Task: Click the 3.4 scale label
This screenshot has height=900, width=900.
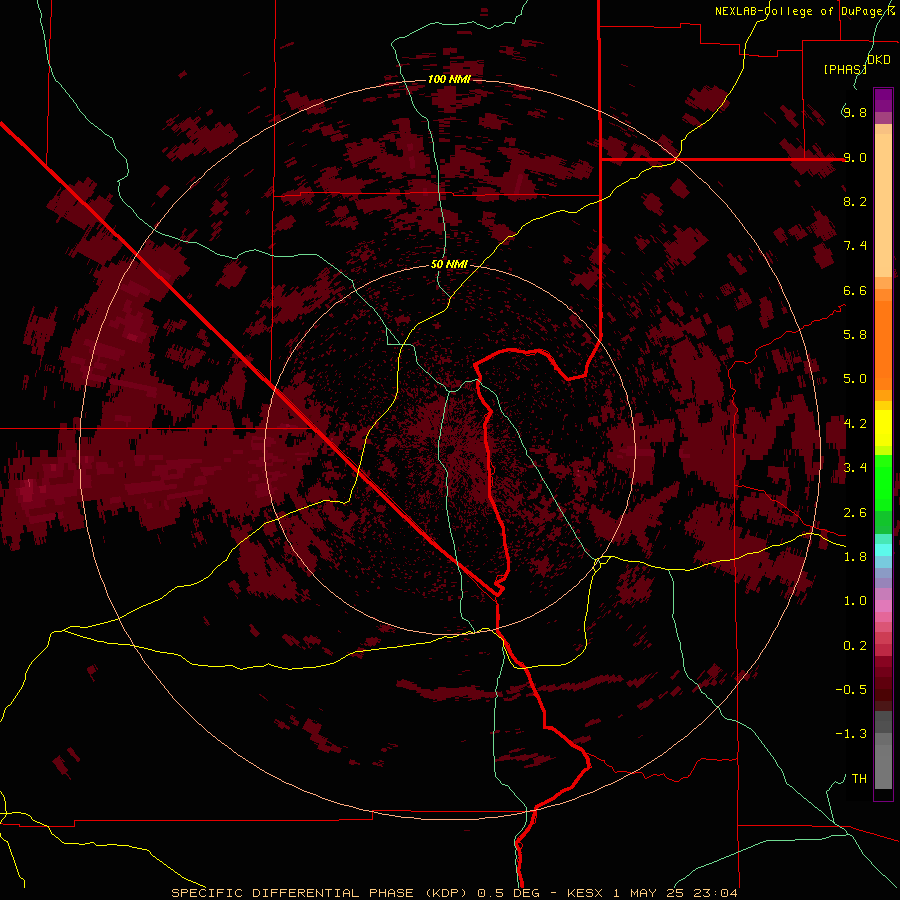Action: tap(855, 468)
